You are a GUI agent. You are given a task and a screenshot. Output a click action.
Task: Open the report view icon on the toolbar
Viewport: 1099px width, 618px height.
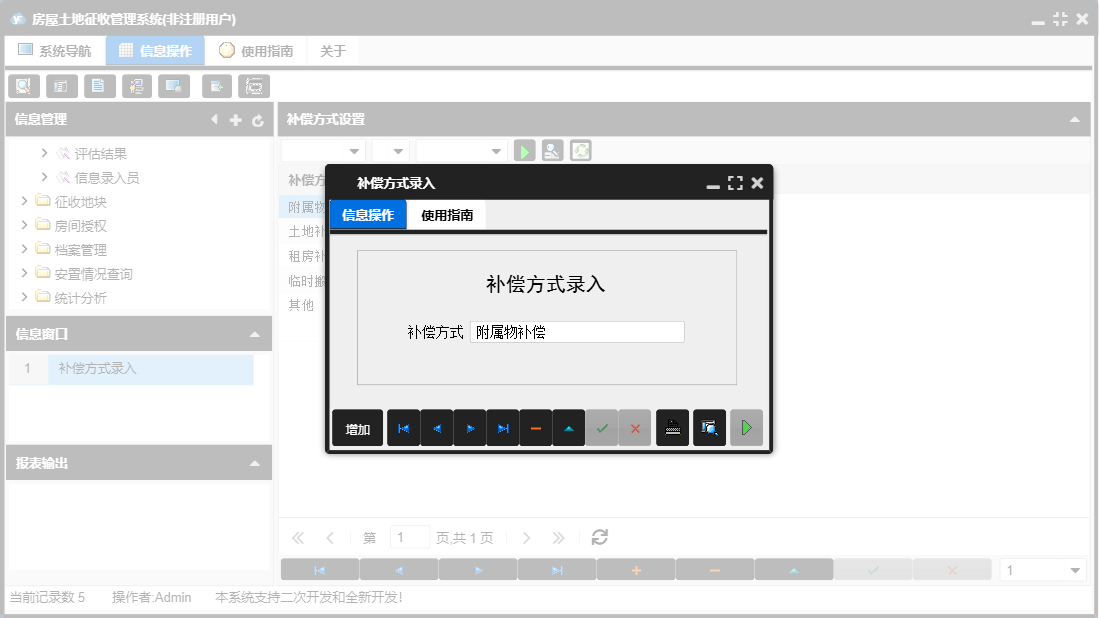[61, 86]
